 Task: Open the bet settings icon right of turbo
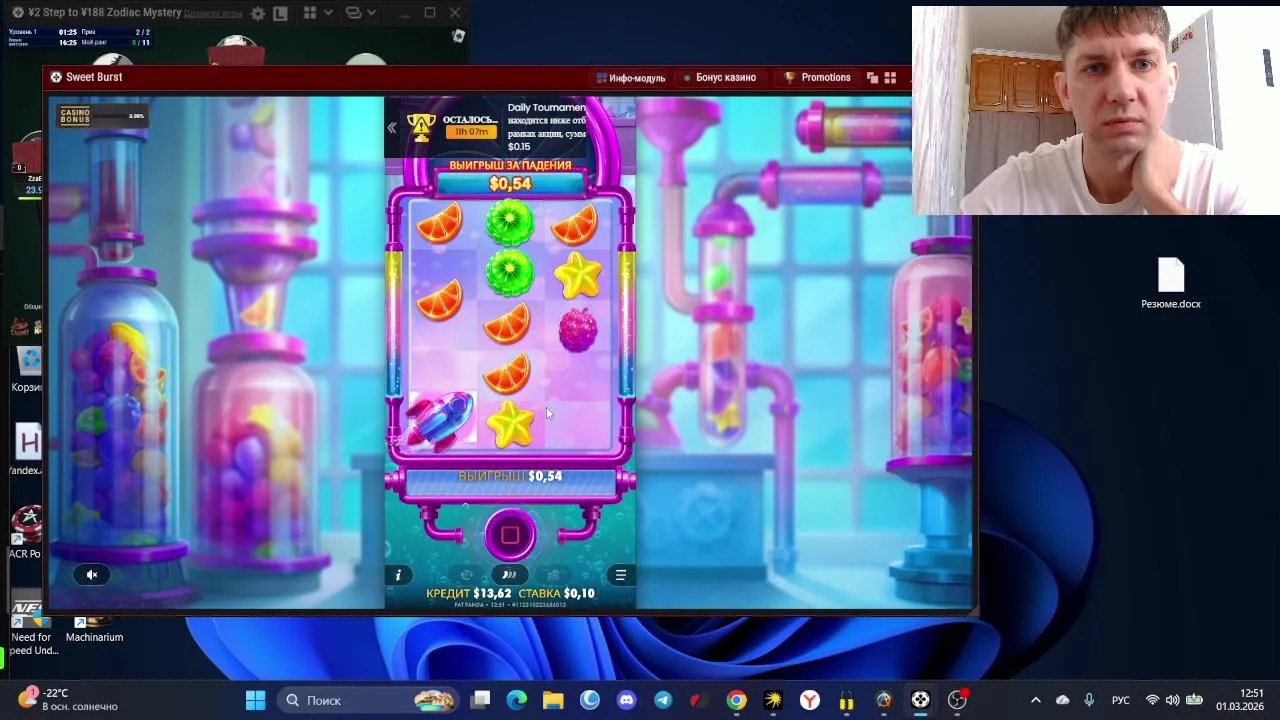click(x=553, y=575)
